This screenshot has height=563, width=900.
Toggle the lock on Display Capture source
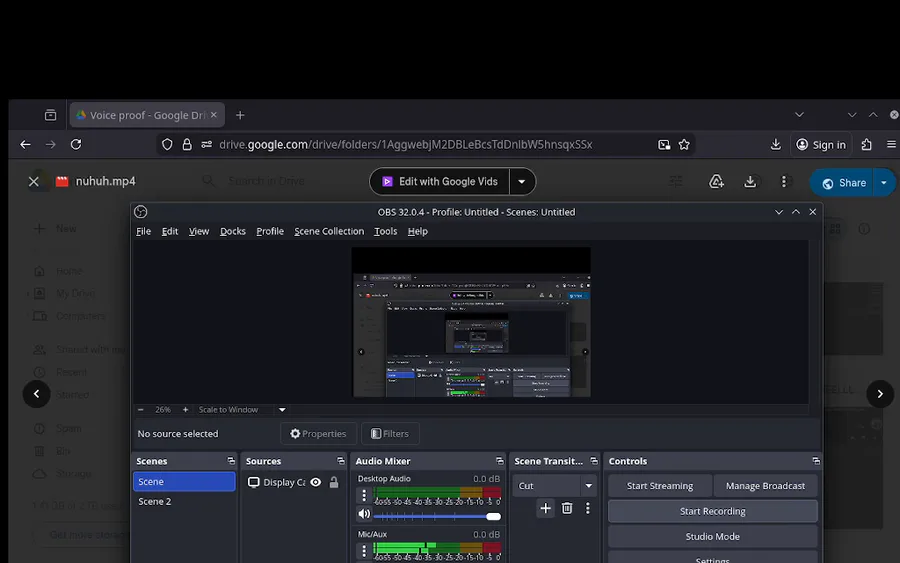click(333, 482)
